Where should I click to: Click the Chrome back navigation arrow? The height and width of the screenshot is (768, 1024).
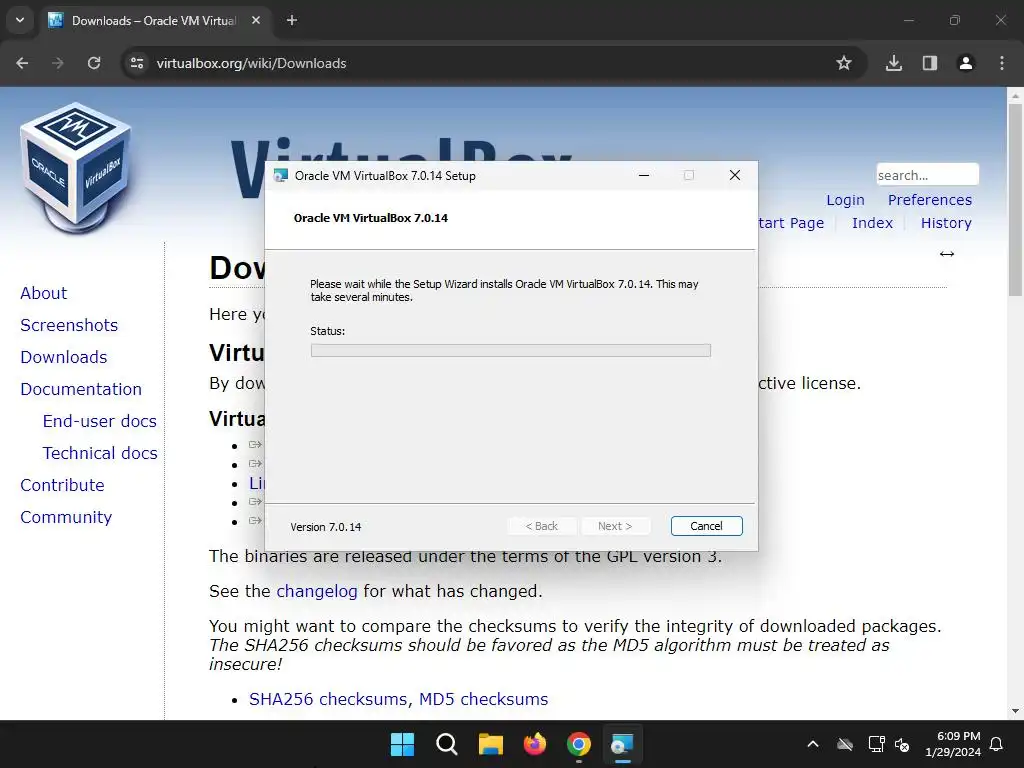22,63
